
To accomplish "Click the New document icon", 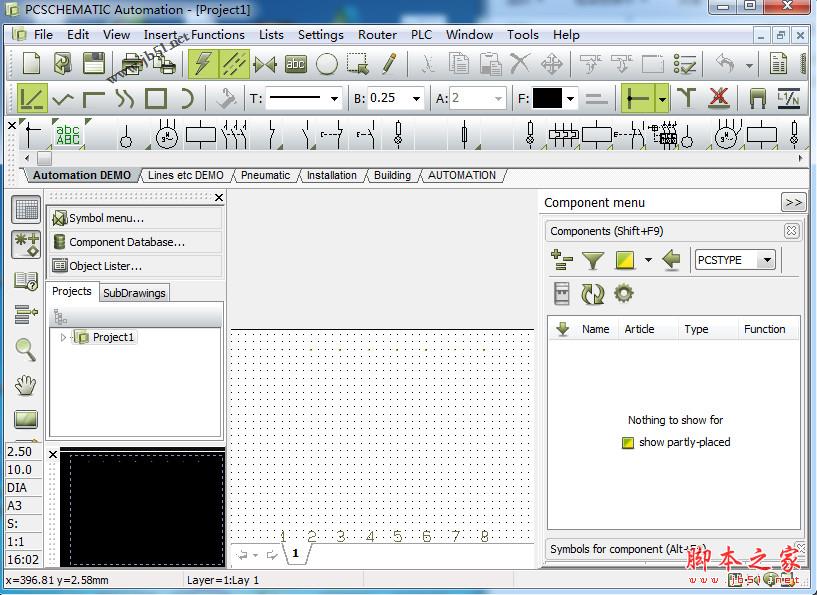I will coord(31,64).
